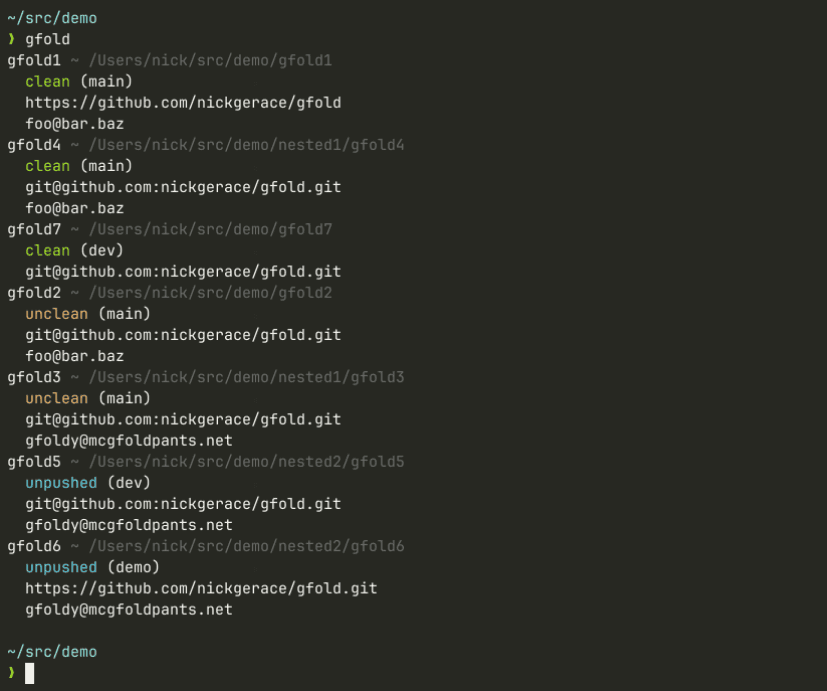
Task: Click the unpushed status label under gfold6
Action: (x=61, y=567)
